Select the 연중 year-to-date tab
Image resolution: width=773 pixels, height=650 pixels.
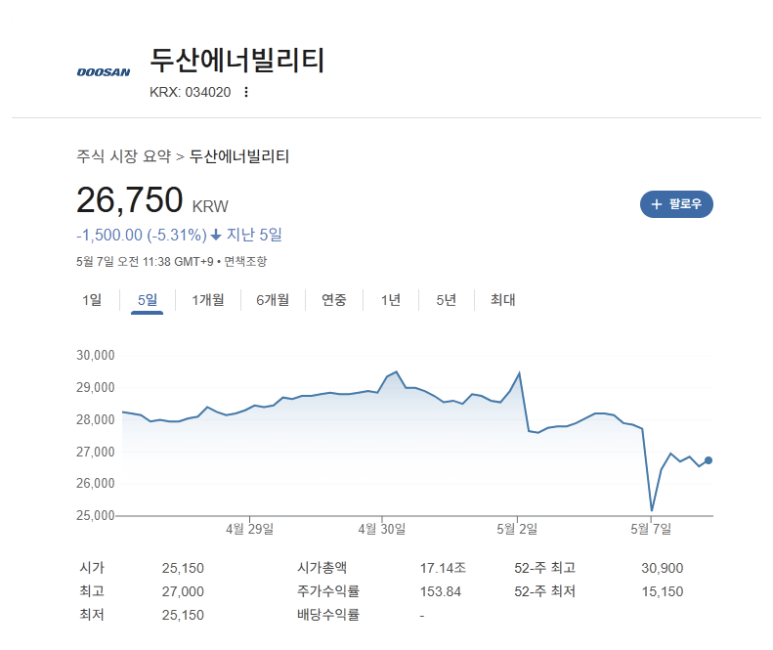[x=334, y=299]
